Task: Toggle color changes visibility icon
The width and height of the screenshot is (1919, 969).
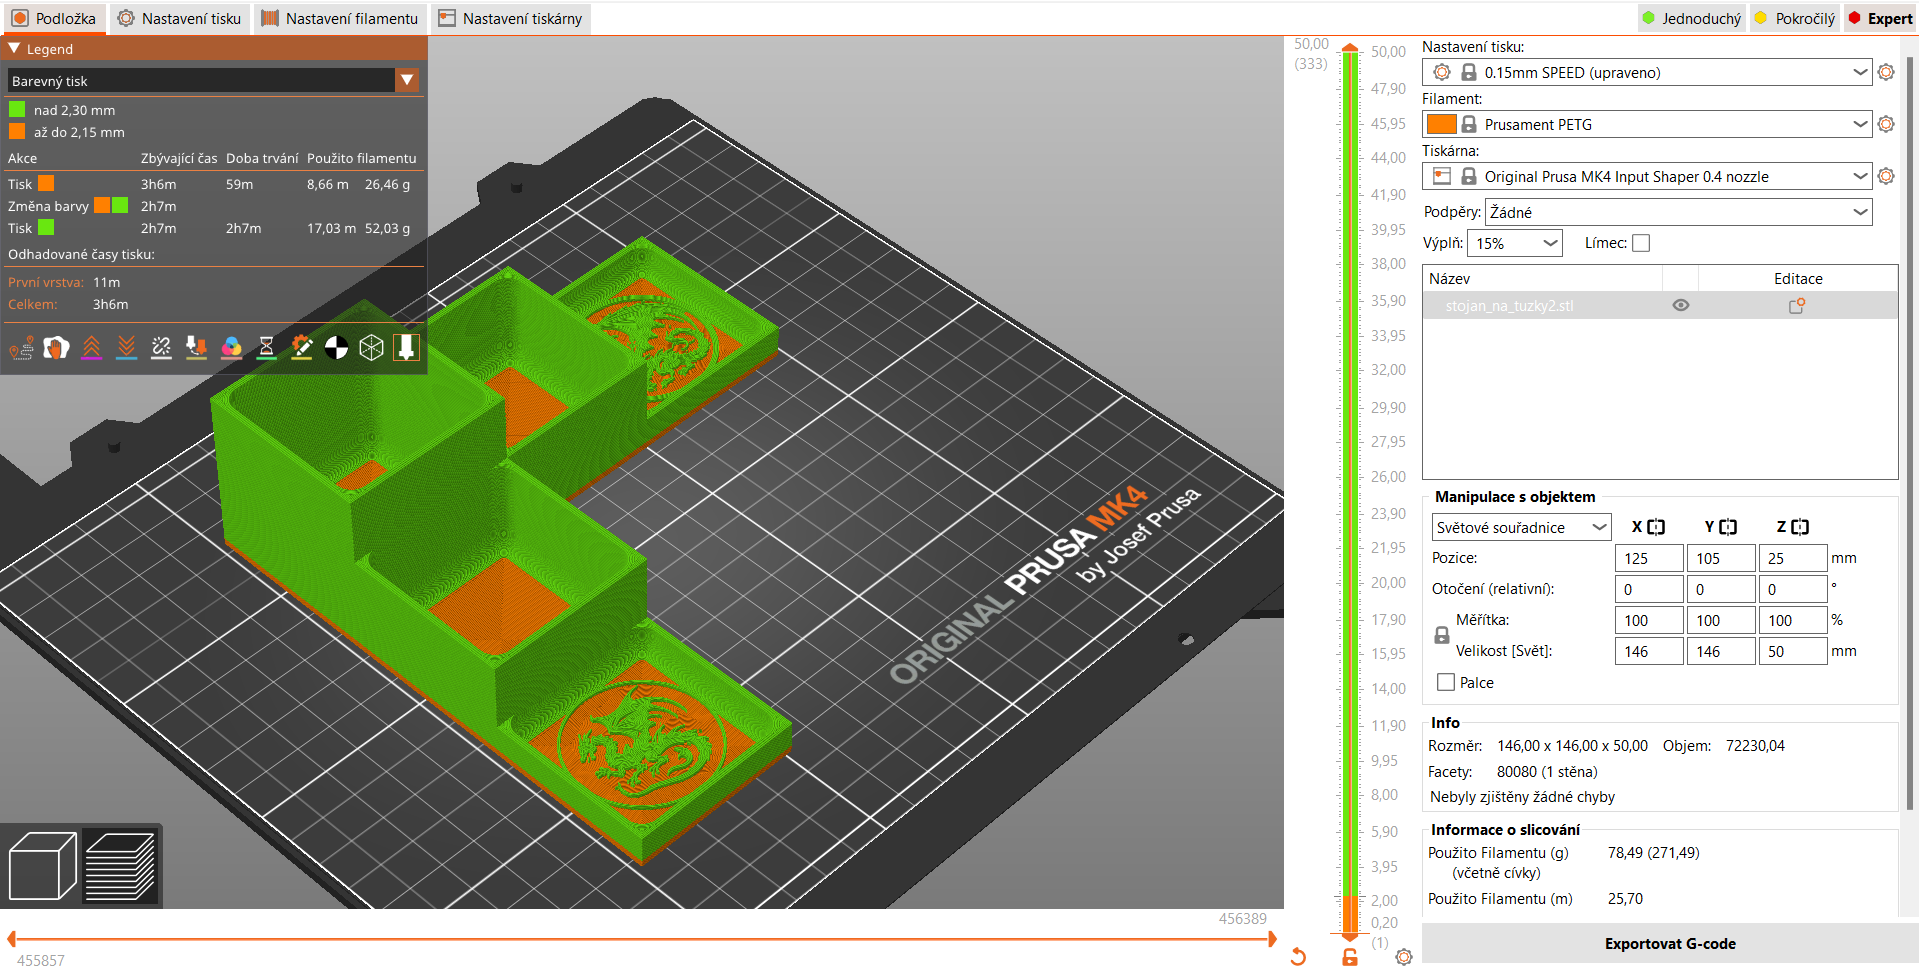Action: [x=231, y=348]
